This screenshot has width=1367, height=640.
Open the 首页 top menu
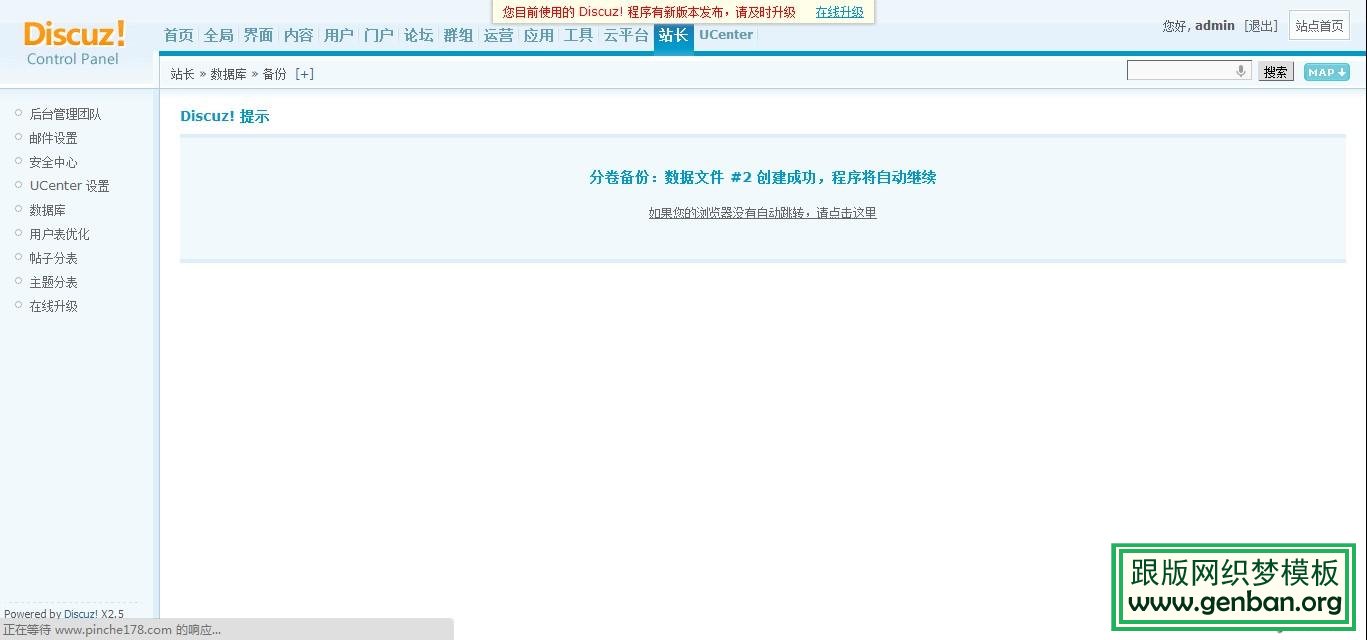pyautogui.click(x=178, y=35)
